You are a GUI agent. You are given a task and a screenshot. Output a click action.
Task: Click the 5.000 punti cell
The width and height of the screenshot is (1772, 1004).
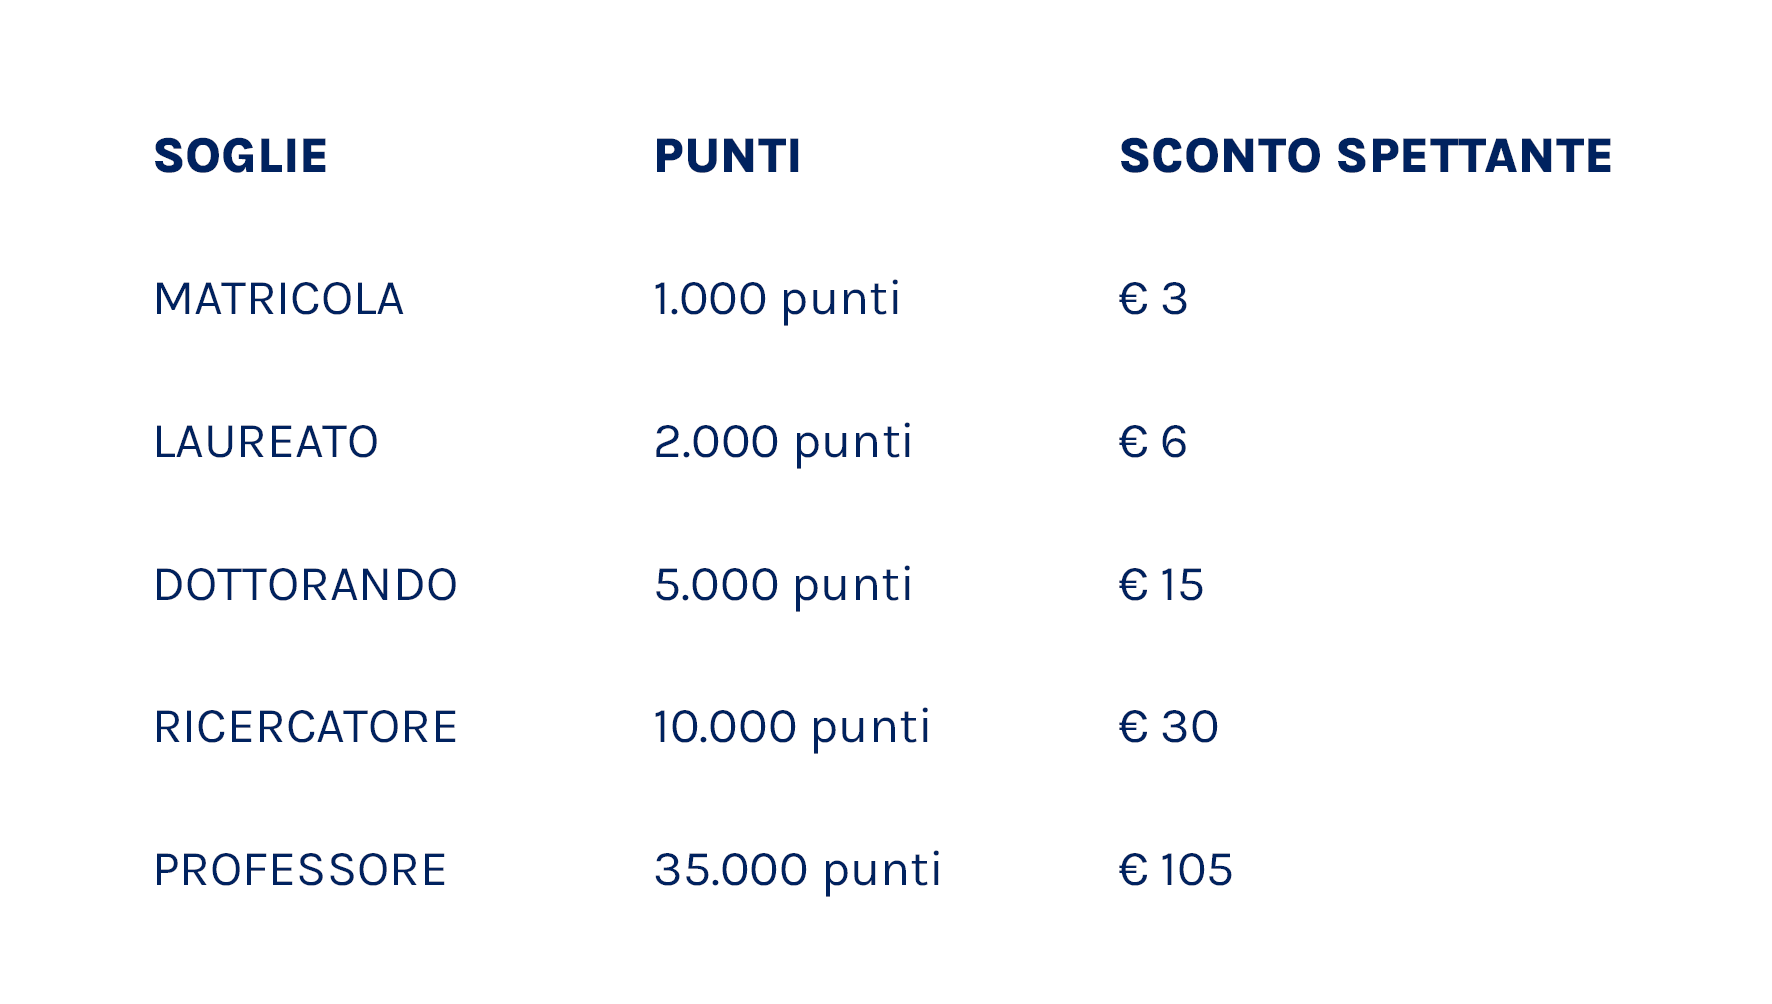tap(783, 585)
